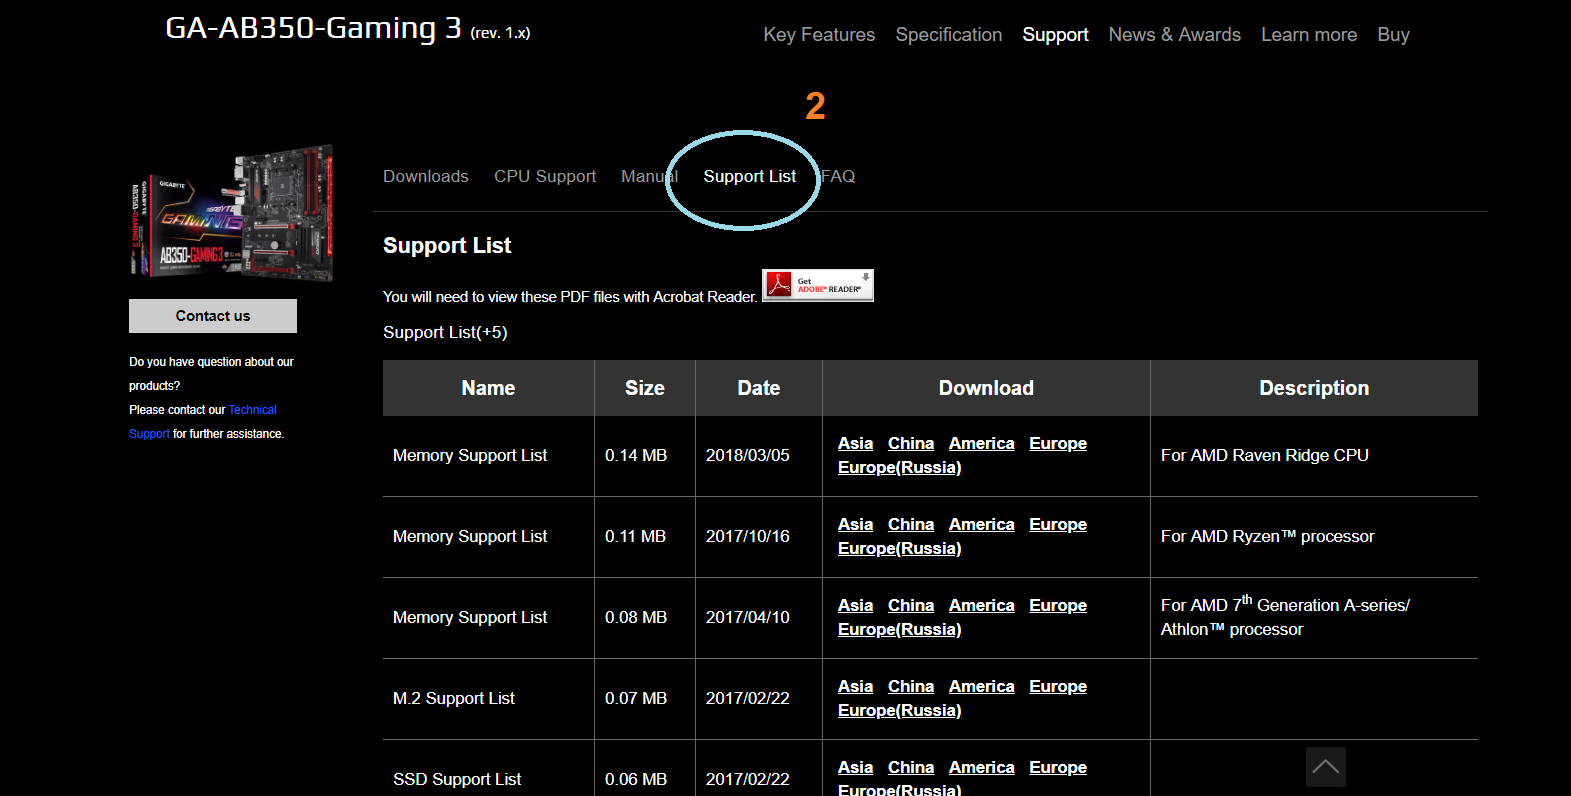Download Ryzen memory list from Europe
This screenshot has width=1571, height=796.
[x=1058, y=524]
